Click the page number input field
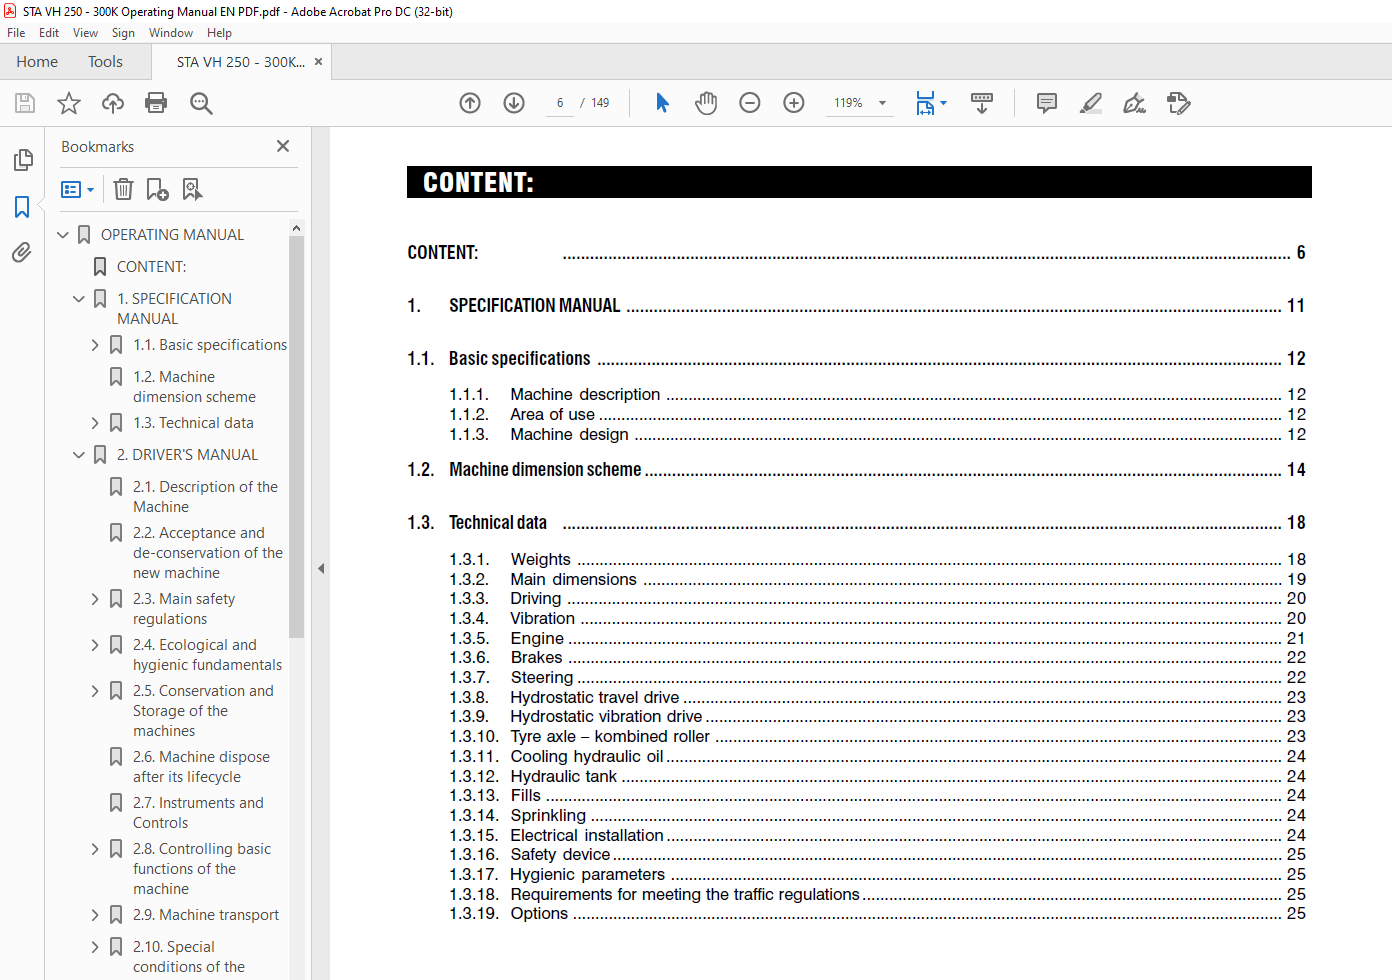 [x=560, y=103]
